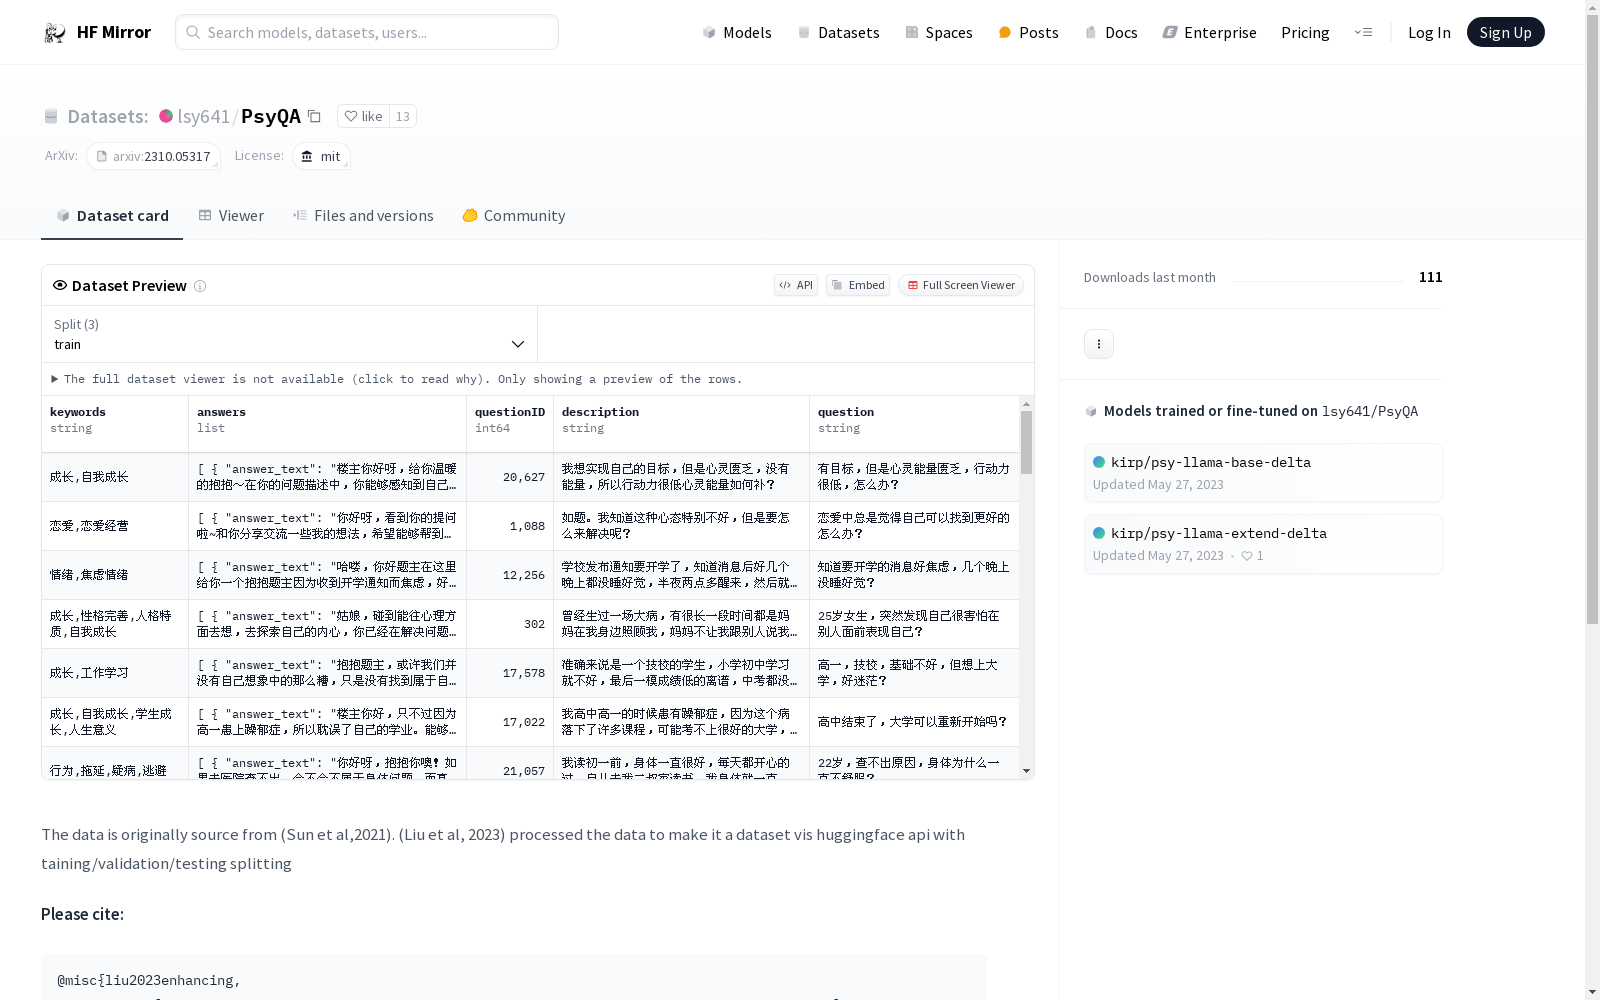1600x1000 pixels.
Task: Like the PsyQA dataset
Action: click(364, 116)
